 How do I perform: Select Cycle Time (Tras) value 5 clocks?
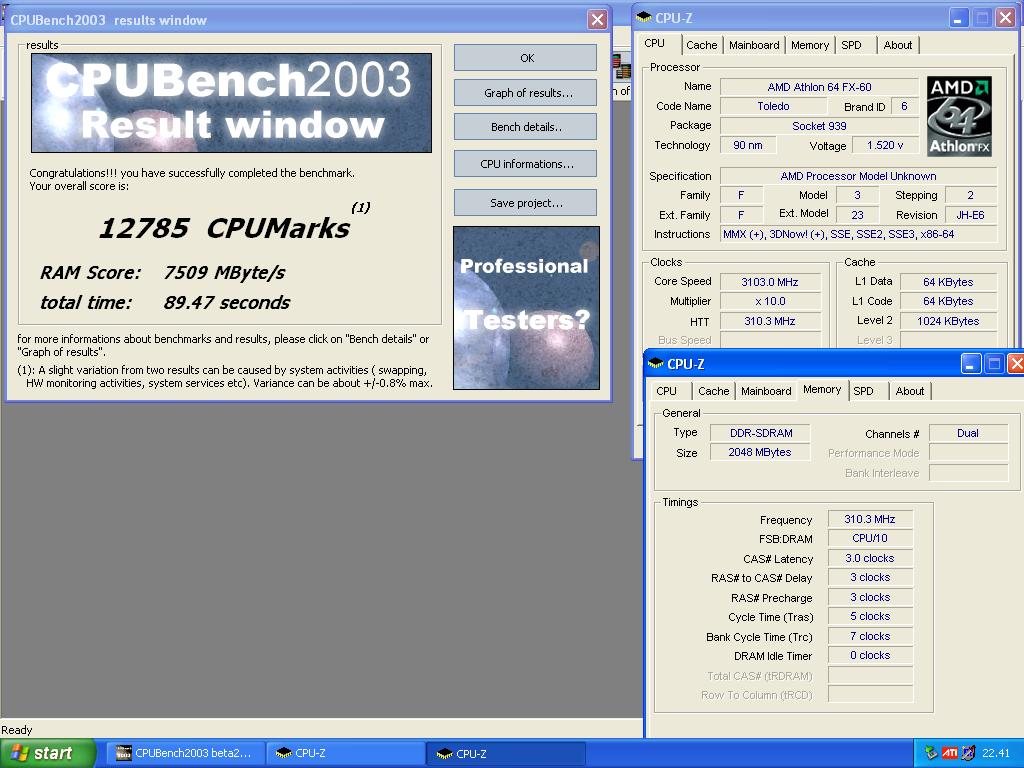click(870, 616)
